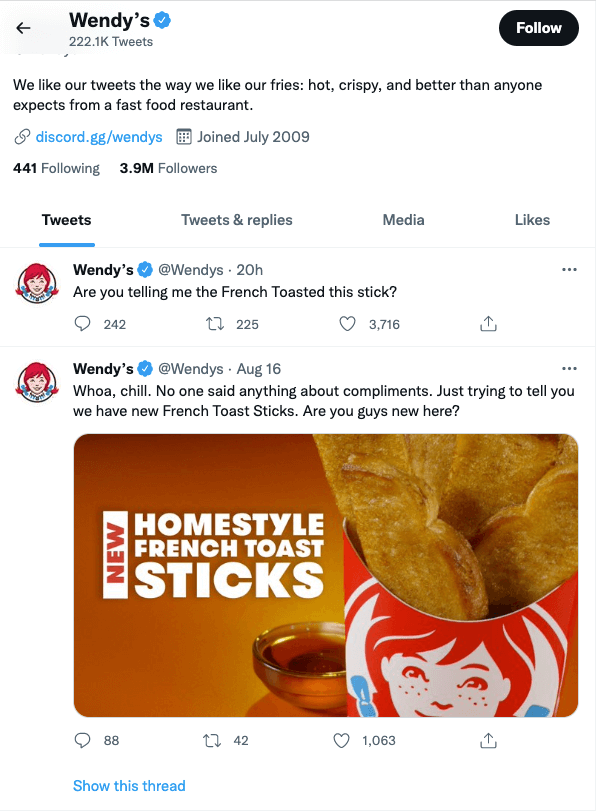Follow the Wendy's account
Screen dimensions: 596x811
click(x=538, y=28)
